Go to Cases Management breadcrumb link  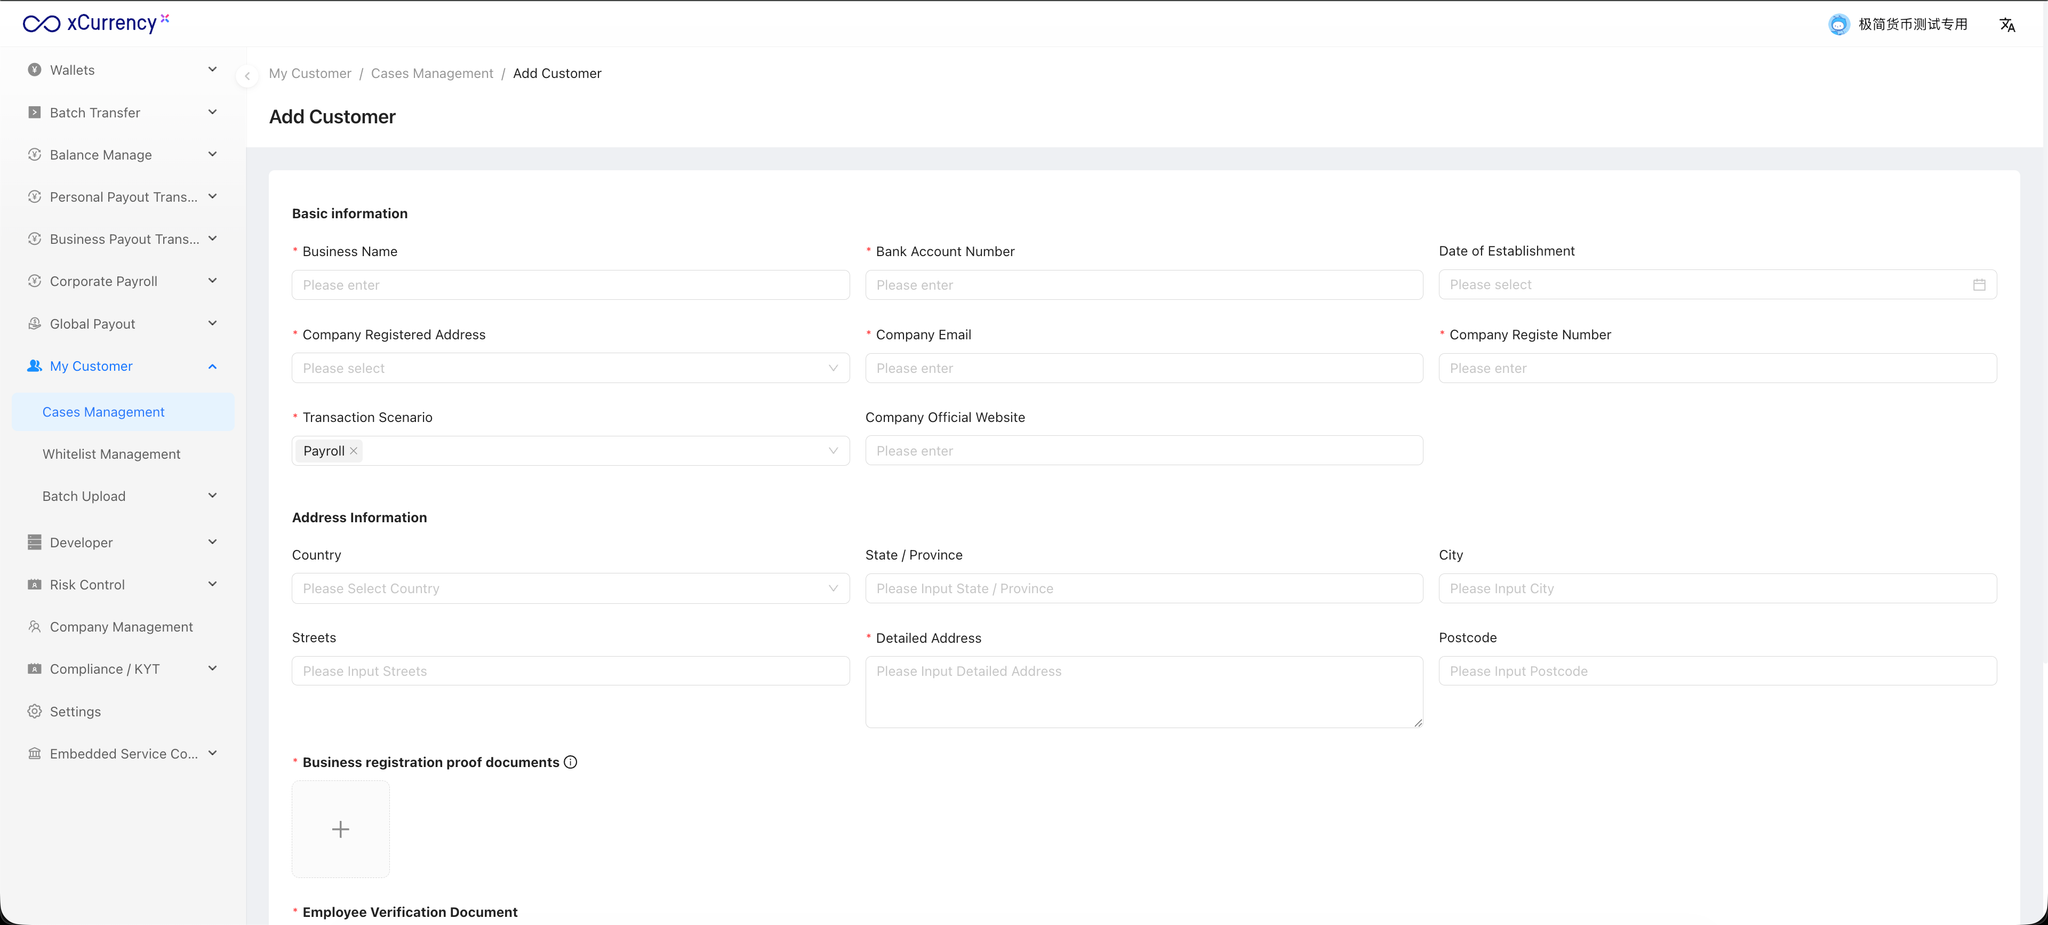432,74
